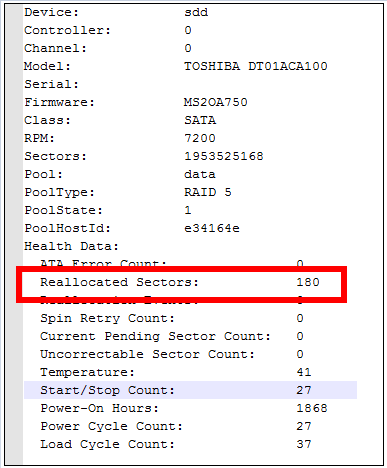Image resolution: width=387 pixels, height=468 pixels.
Task: Click the PoolType value RAID 5
Action: click(208, 192)
